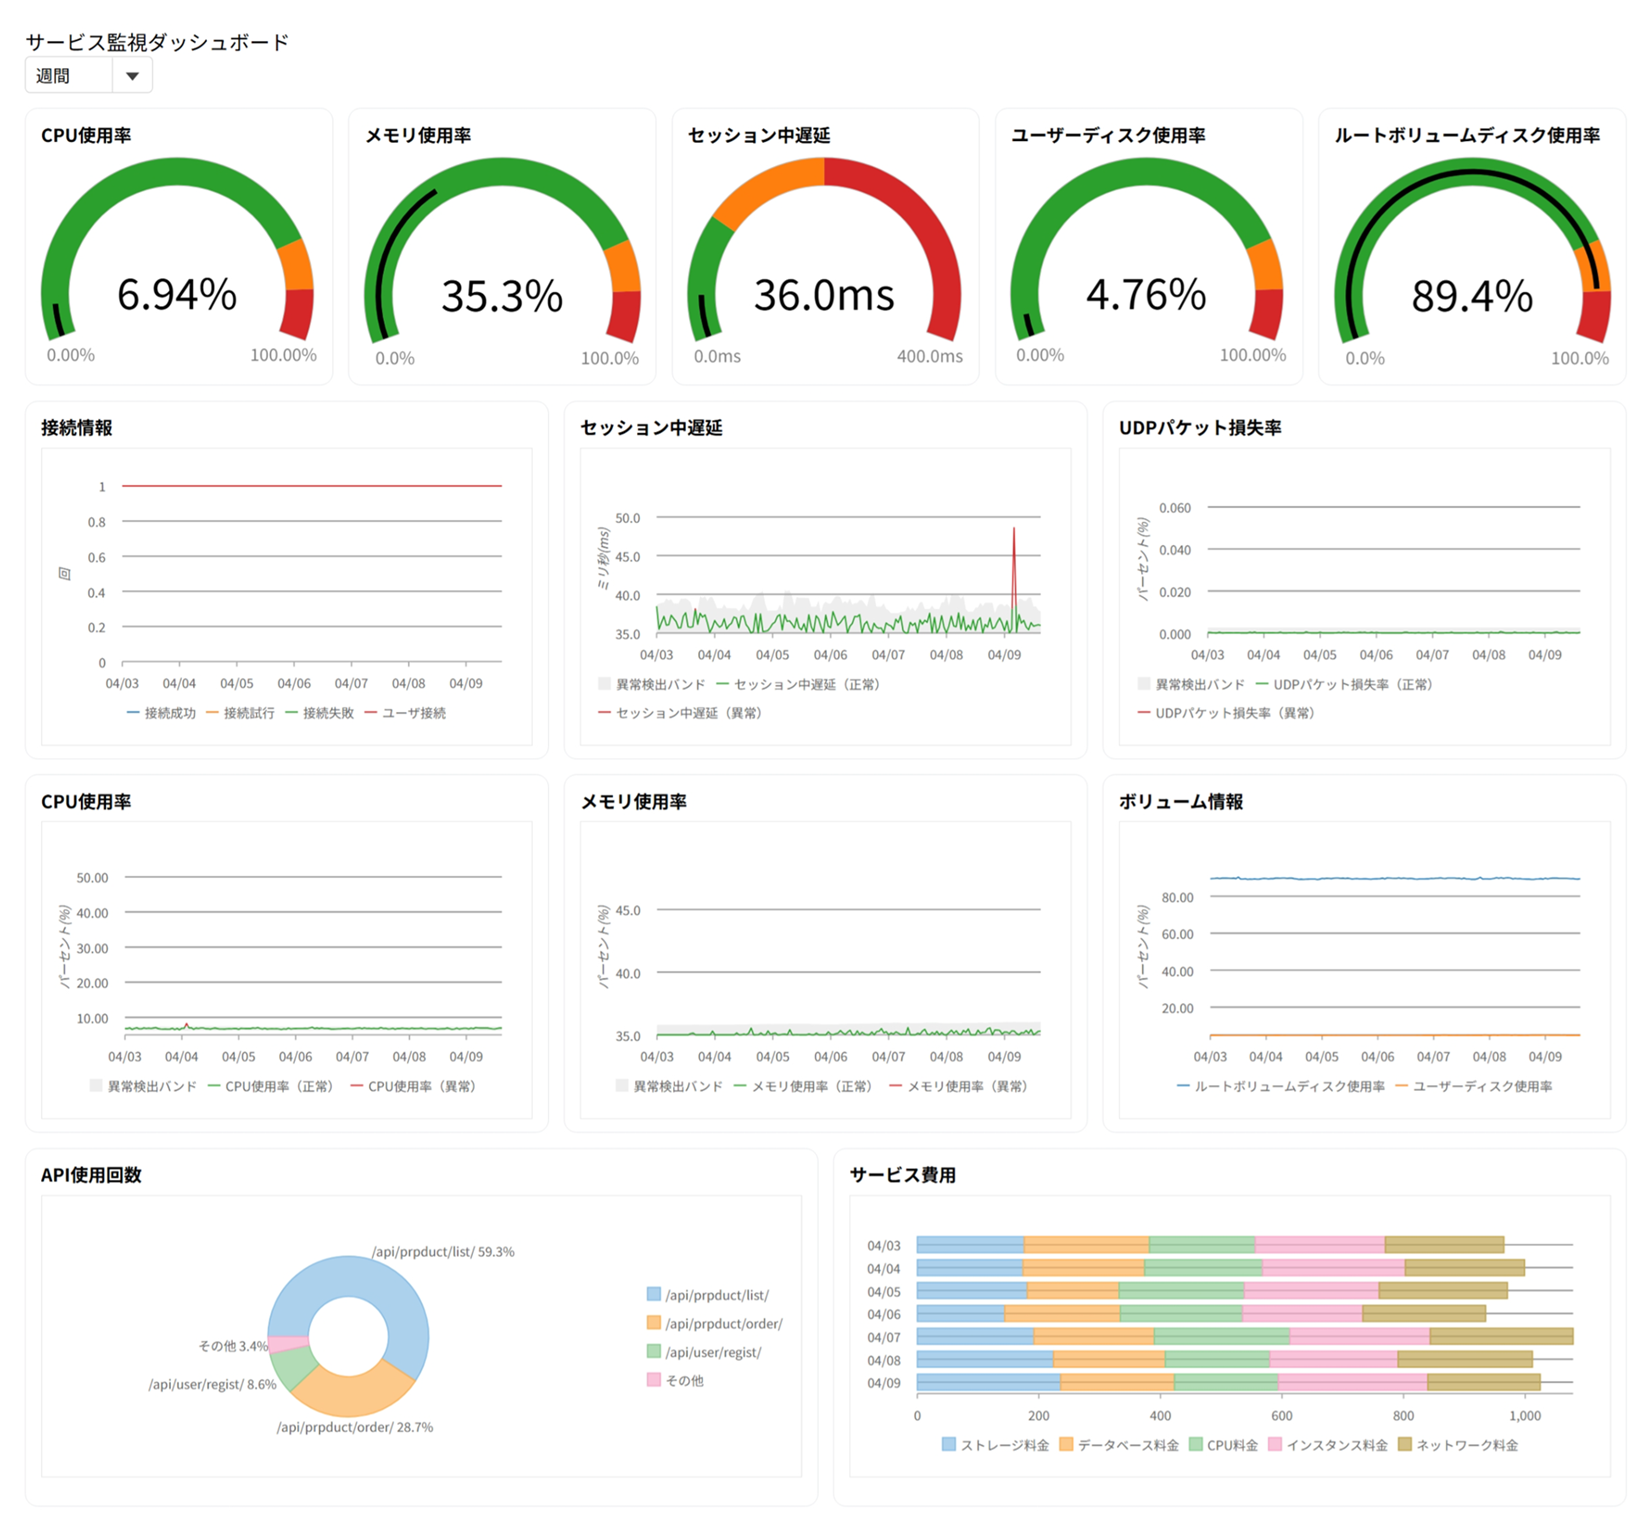Click the red anomaly spike in セッション中遅延 chart
This screenshot has height=1536, width=1650.
(1014, 570)
